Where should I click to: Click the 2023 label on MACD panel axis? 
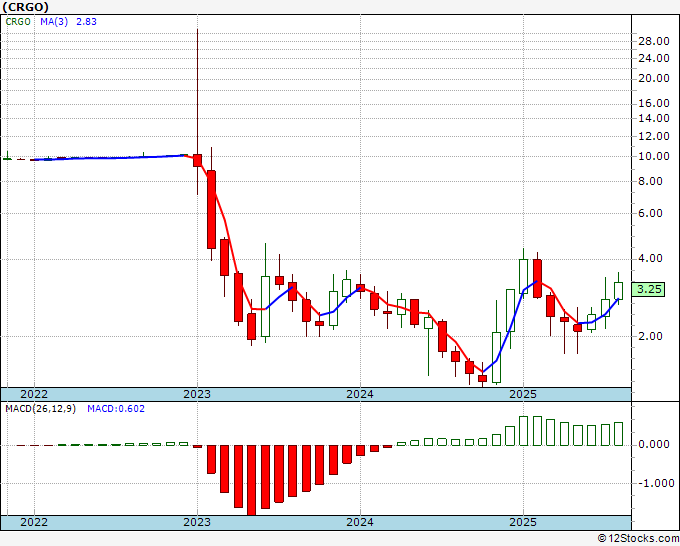click(x=197, y=522)
